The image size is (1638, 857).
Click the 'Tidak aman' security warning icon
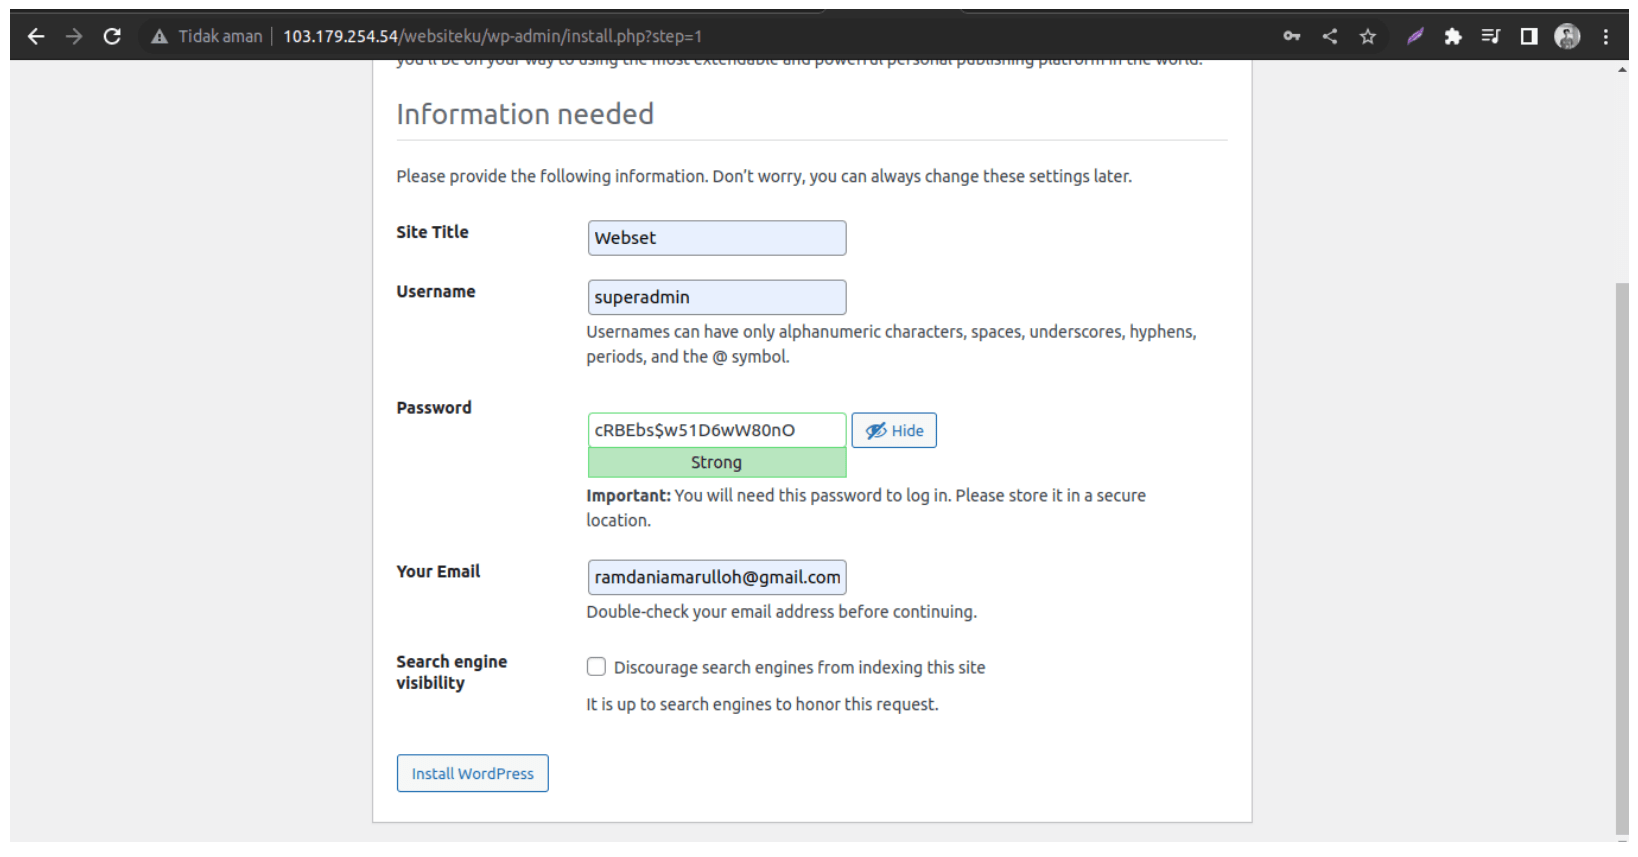pyautogui.click(x=159, y=37)
